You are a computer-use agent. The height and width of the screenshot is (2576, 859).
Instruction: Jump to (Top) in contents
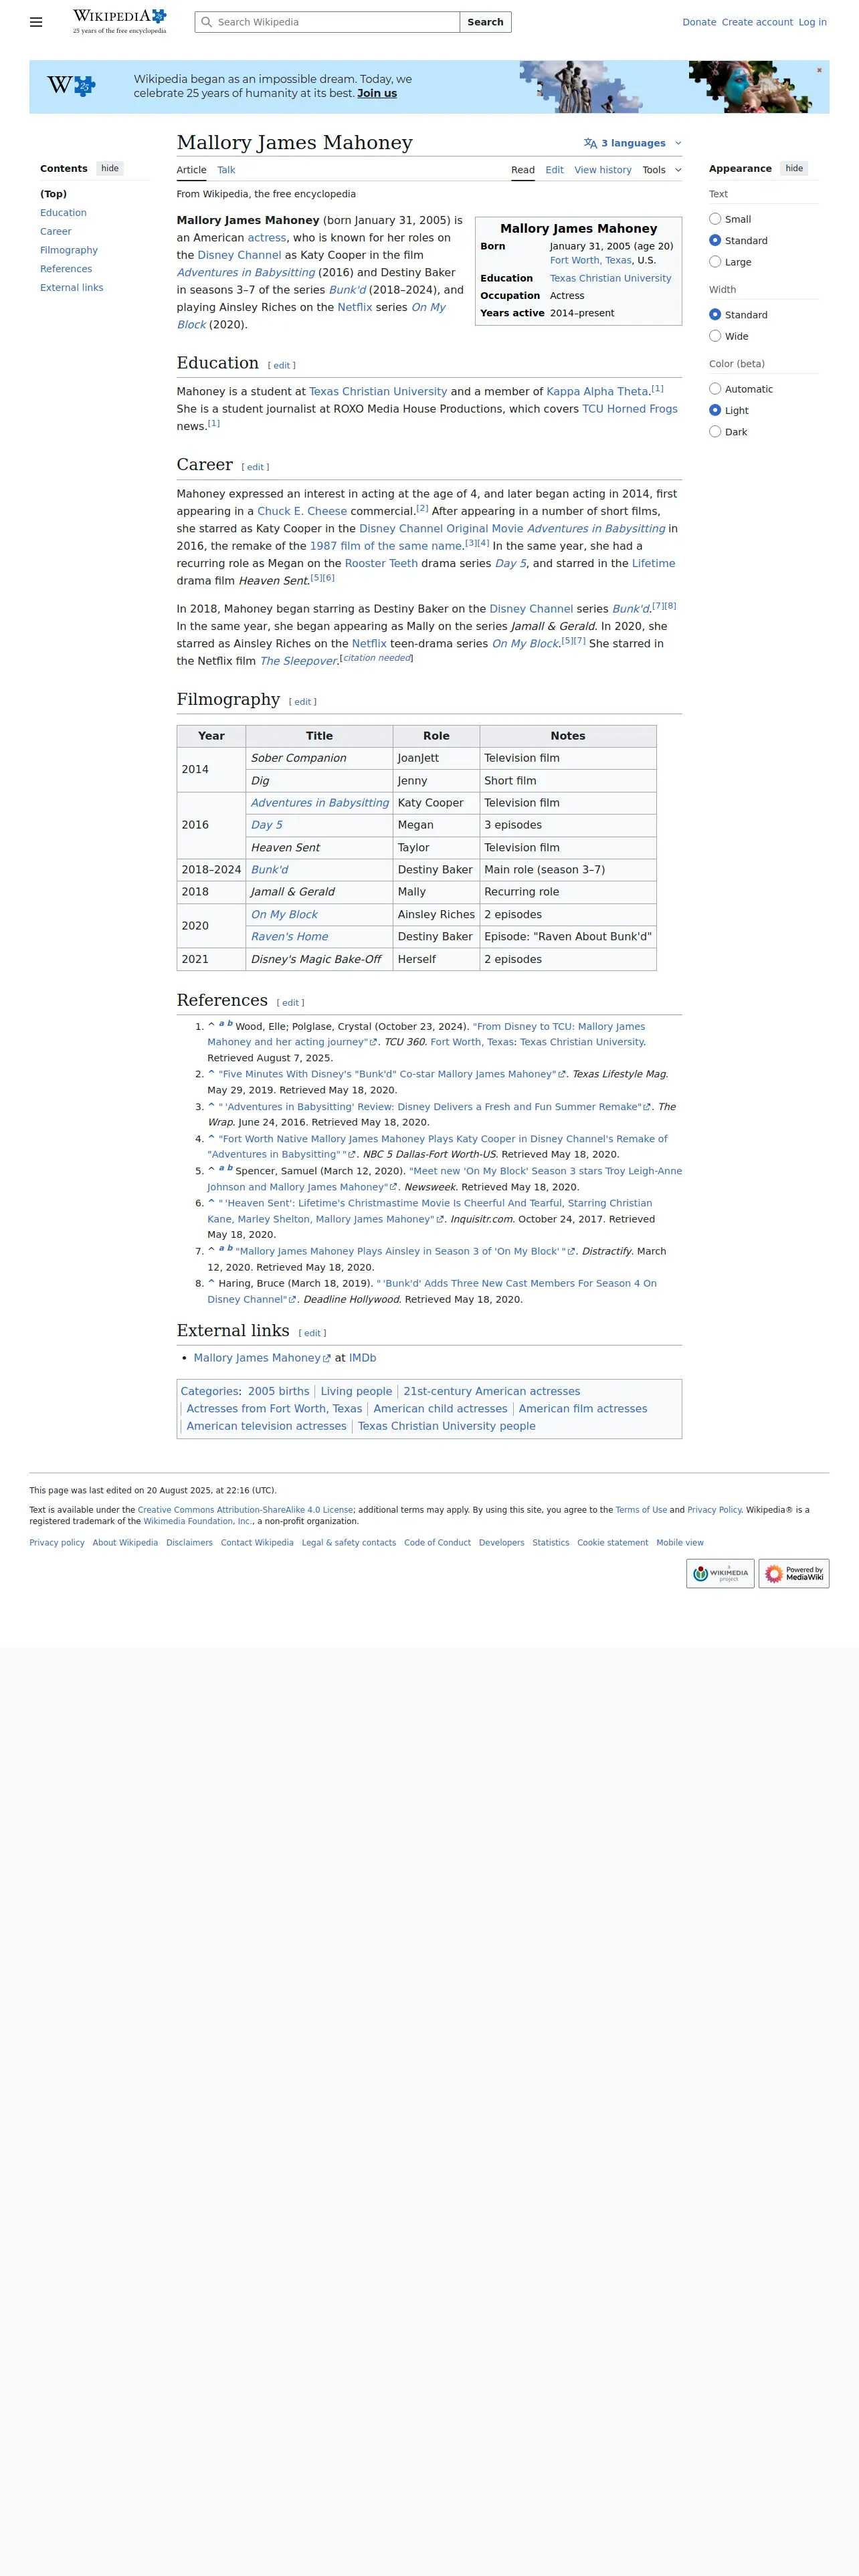tap(53, 194)
